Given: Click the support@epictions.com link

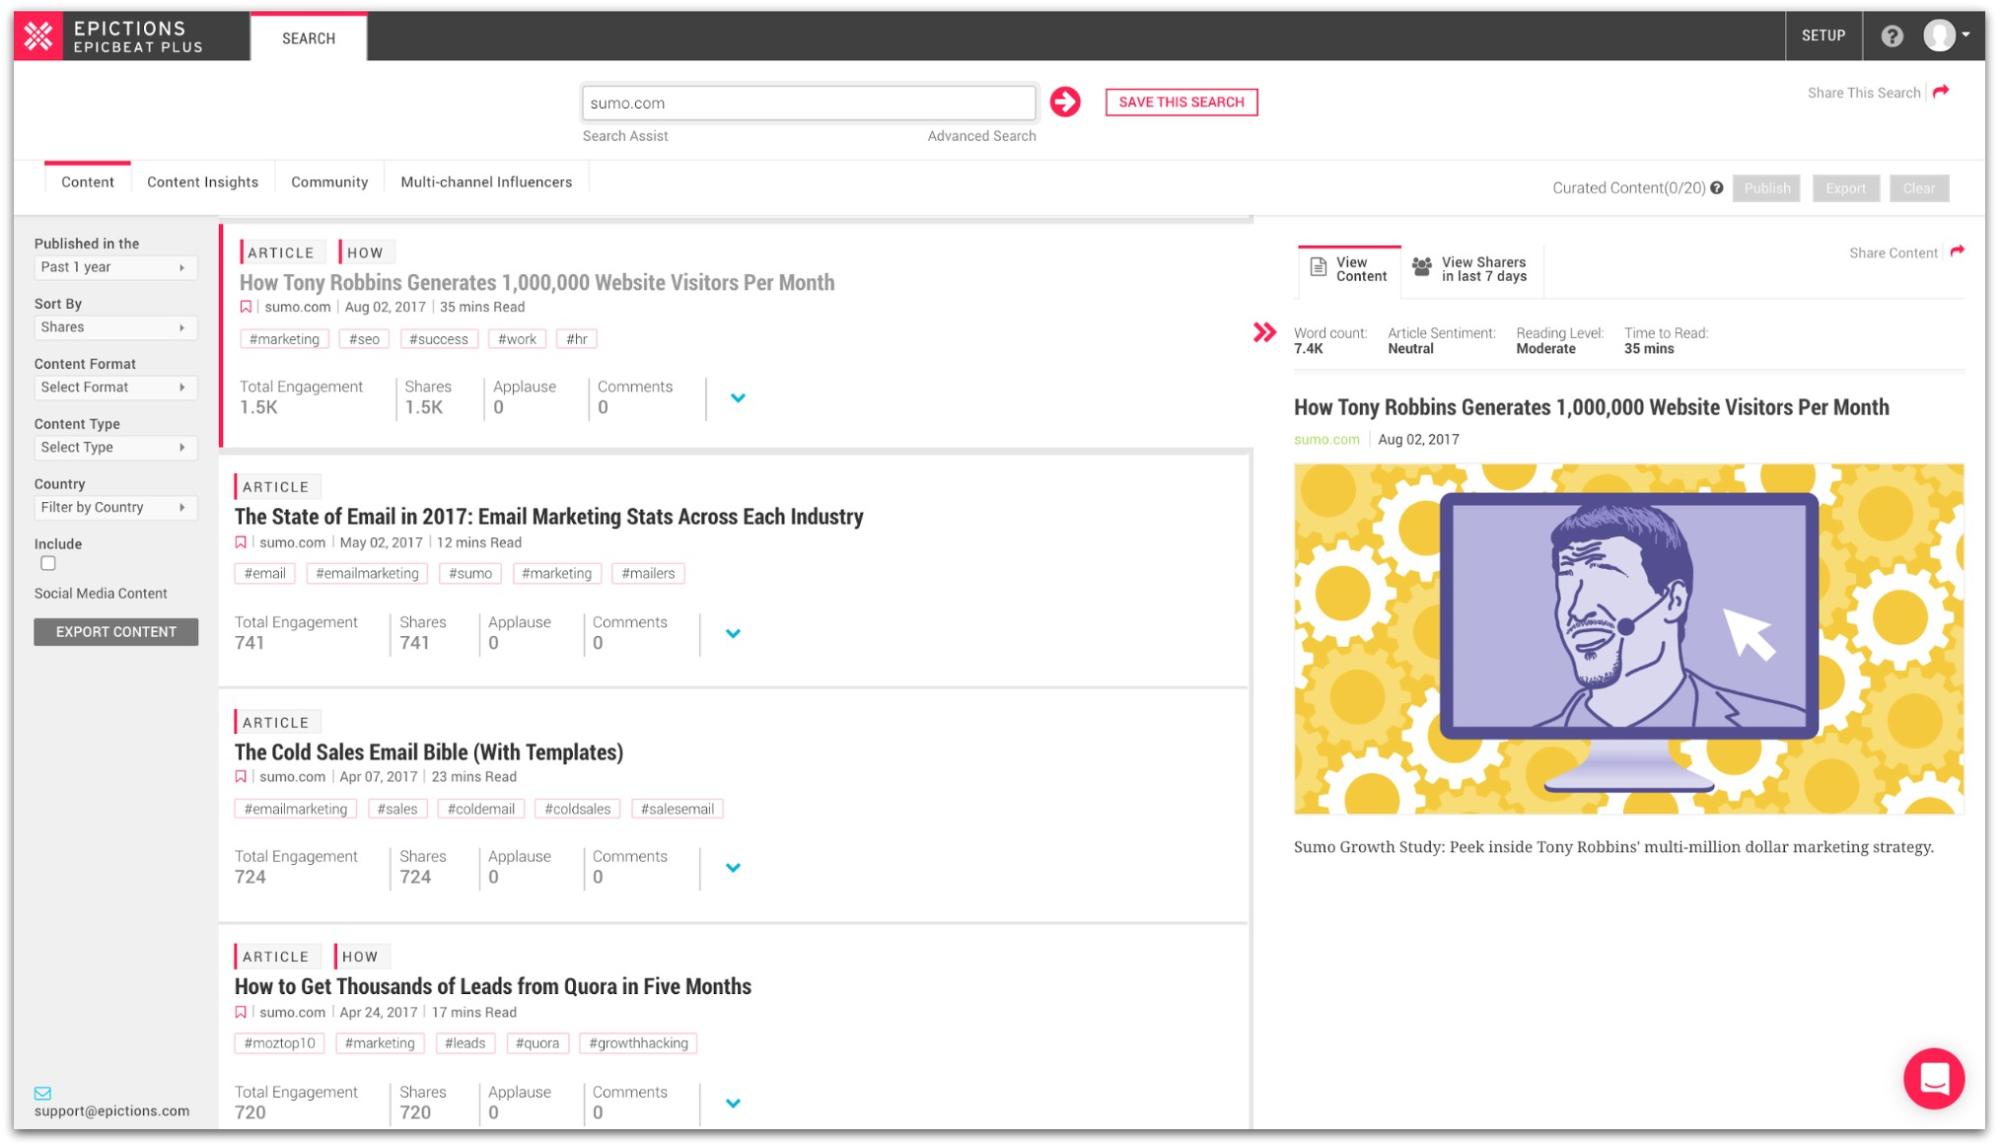Looking at the screenshot, I should click(111, 1111).
